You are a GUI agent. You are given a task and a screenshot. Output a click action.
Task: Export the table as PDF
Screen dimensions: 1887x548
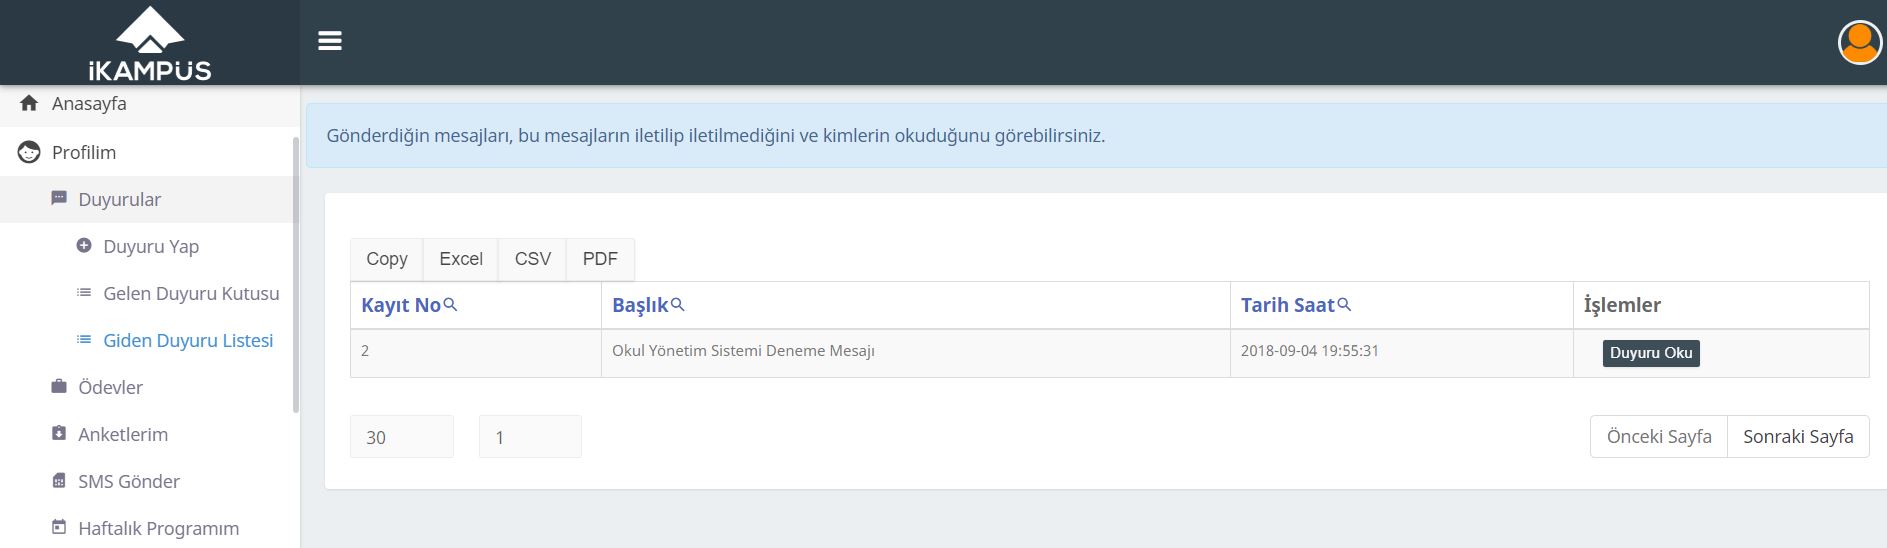click(x=600, y=259)
